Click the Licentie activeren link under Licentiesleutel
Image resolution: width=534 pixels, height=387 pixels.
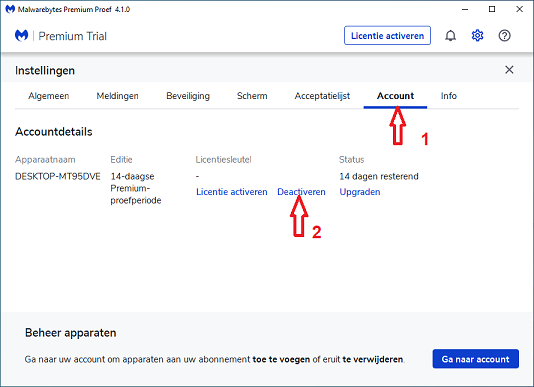(232, 192)
